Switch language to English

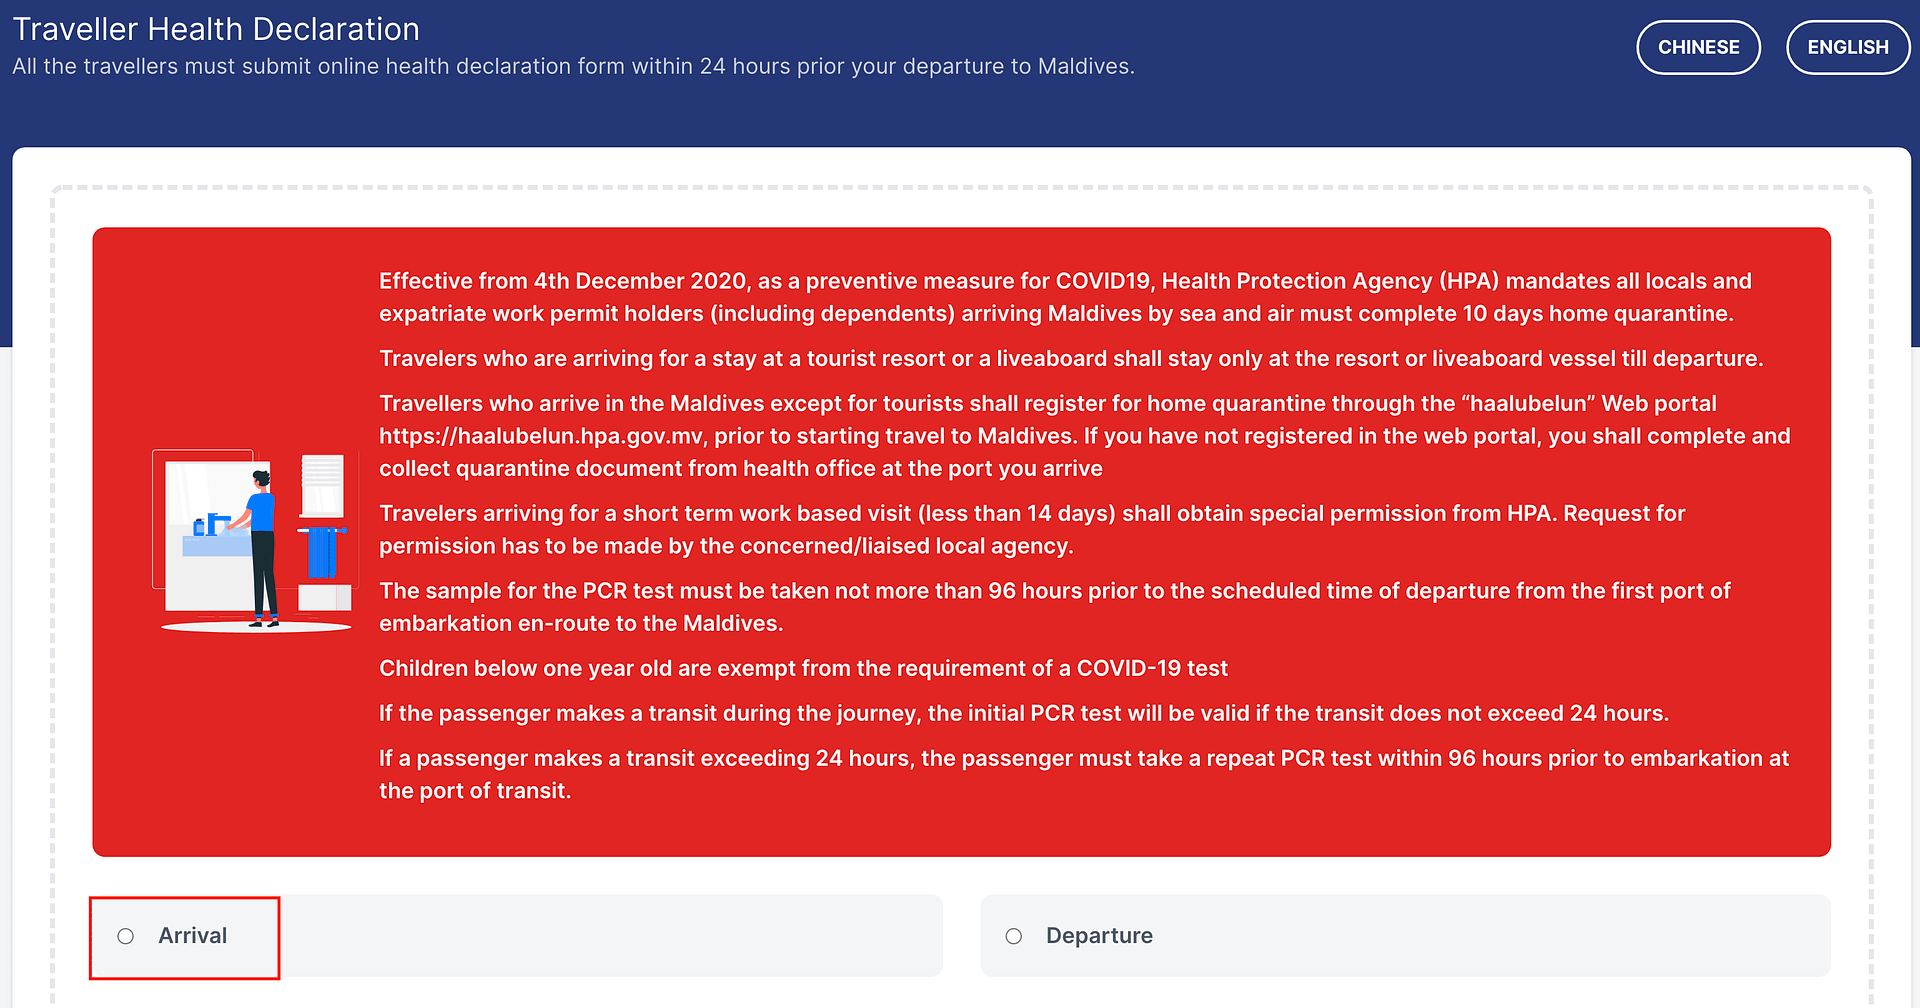(1847, 47)
